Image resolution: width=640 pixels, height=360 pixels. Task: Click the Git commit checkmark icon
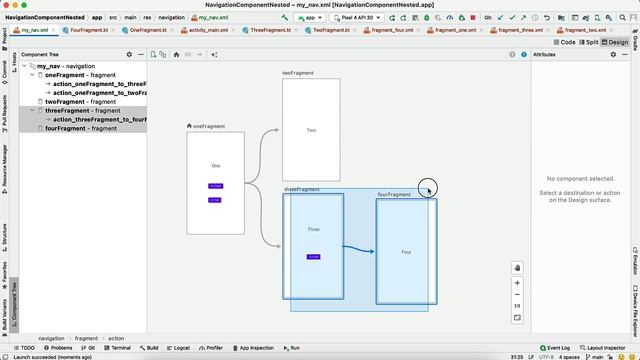pyautogui.click(x=512, y=18)
